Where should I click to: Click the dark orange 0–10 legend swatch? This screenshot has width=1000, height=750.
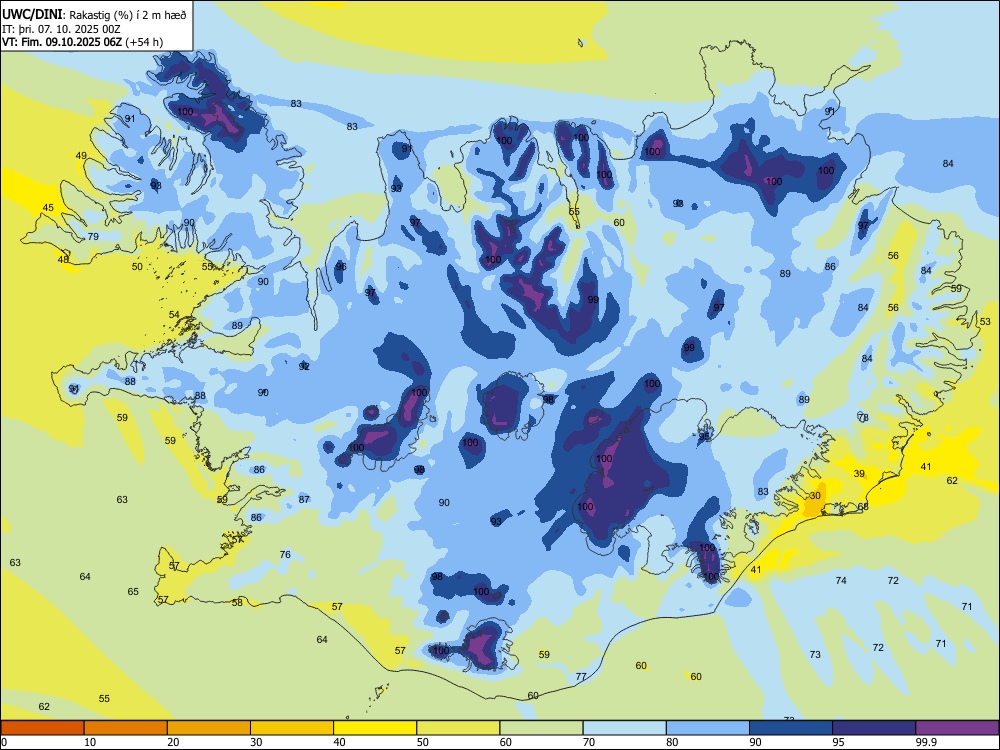(42, 728)
